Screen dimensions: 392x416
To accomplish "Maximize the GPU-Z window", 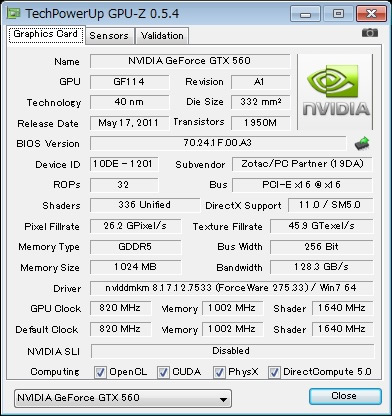I will tap(338, 14).
